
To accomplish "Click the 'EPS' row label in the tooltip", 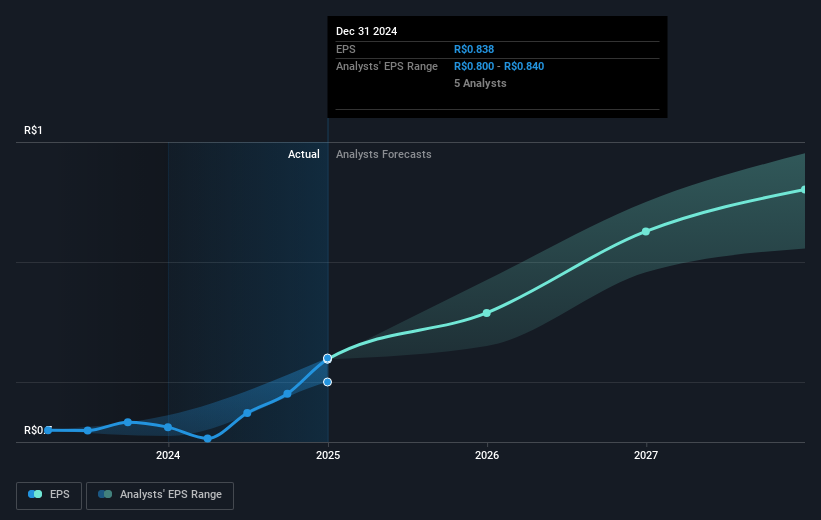I will 346,49.
